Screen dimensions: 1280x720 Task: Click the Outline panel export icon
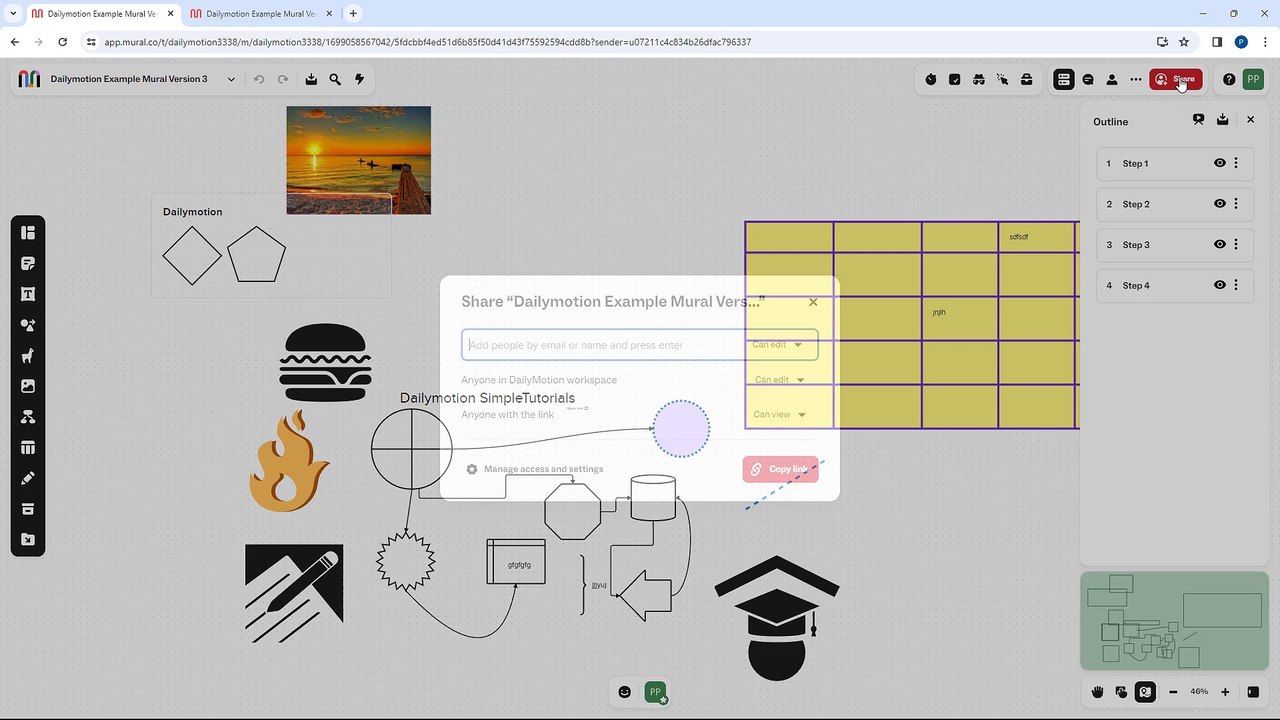[x=1222, y=120]
